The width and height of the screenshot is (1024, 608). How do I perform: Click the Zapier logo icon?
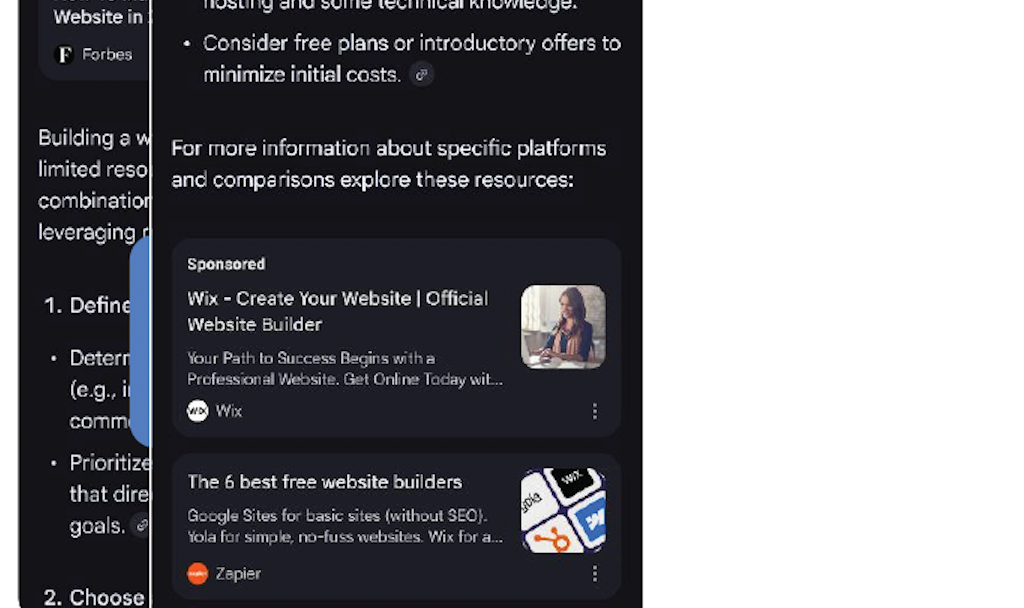click(x=197, y=573)
